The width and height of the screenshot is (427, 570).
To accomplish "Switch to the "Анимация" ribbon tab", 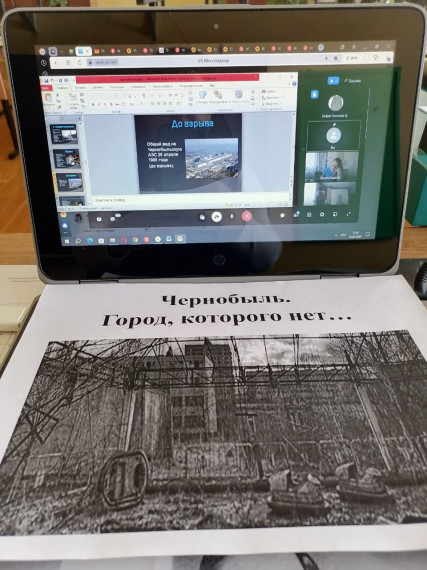I will click(x=138, y=87).
